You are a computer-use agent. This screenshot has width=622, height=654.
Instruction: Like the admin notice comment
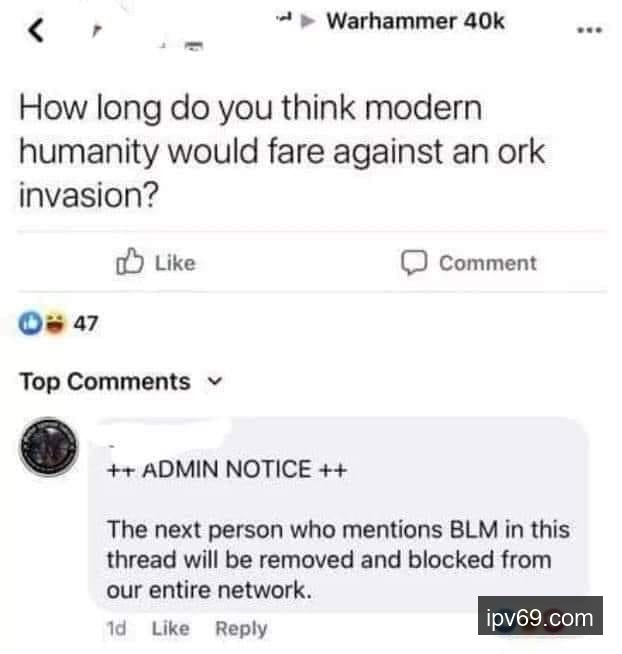[170, 628]
